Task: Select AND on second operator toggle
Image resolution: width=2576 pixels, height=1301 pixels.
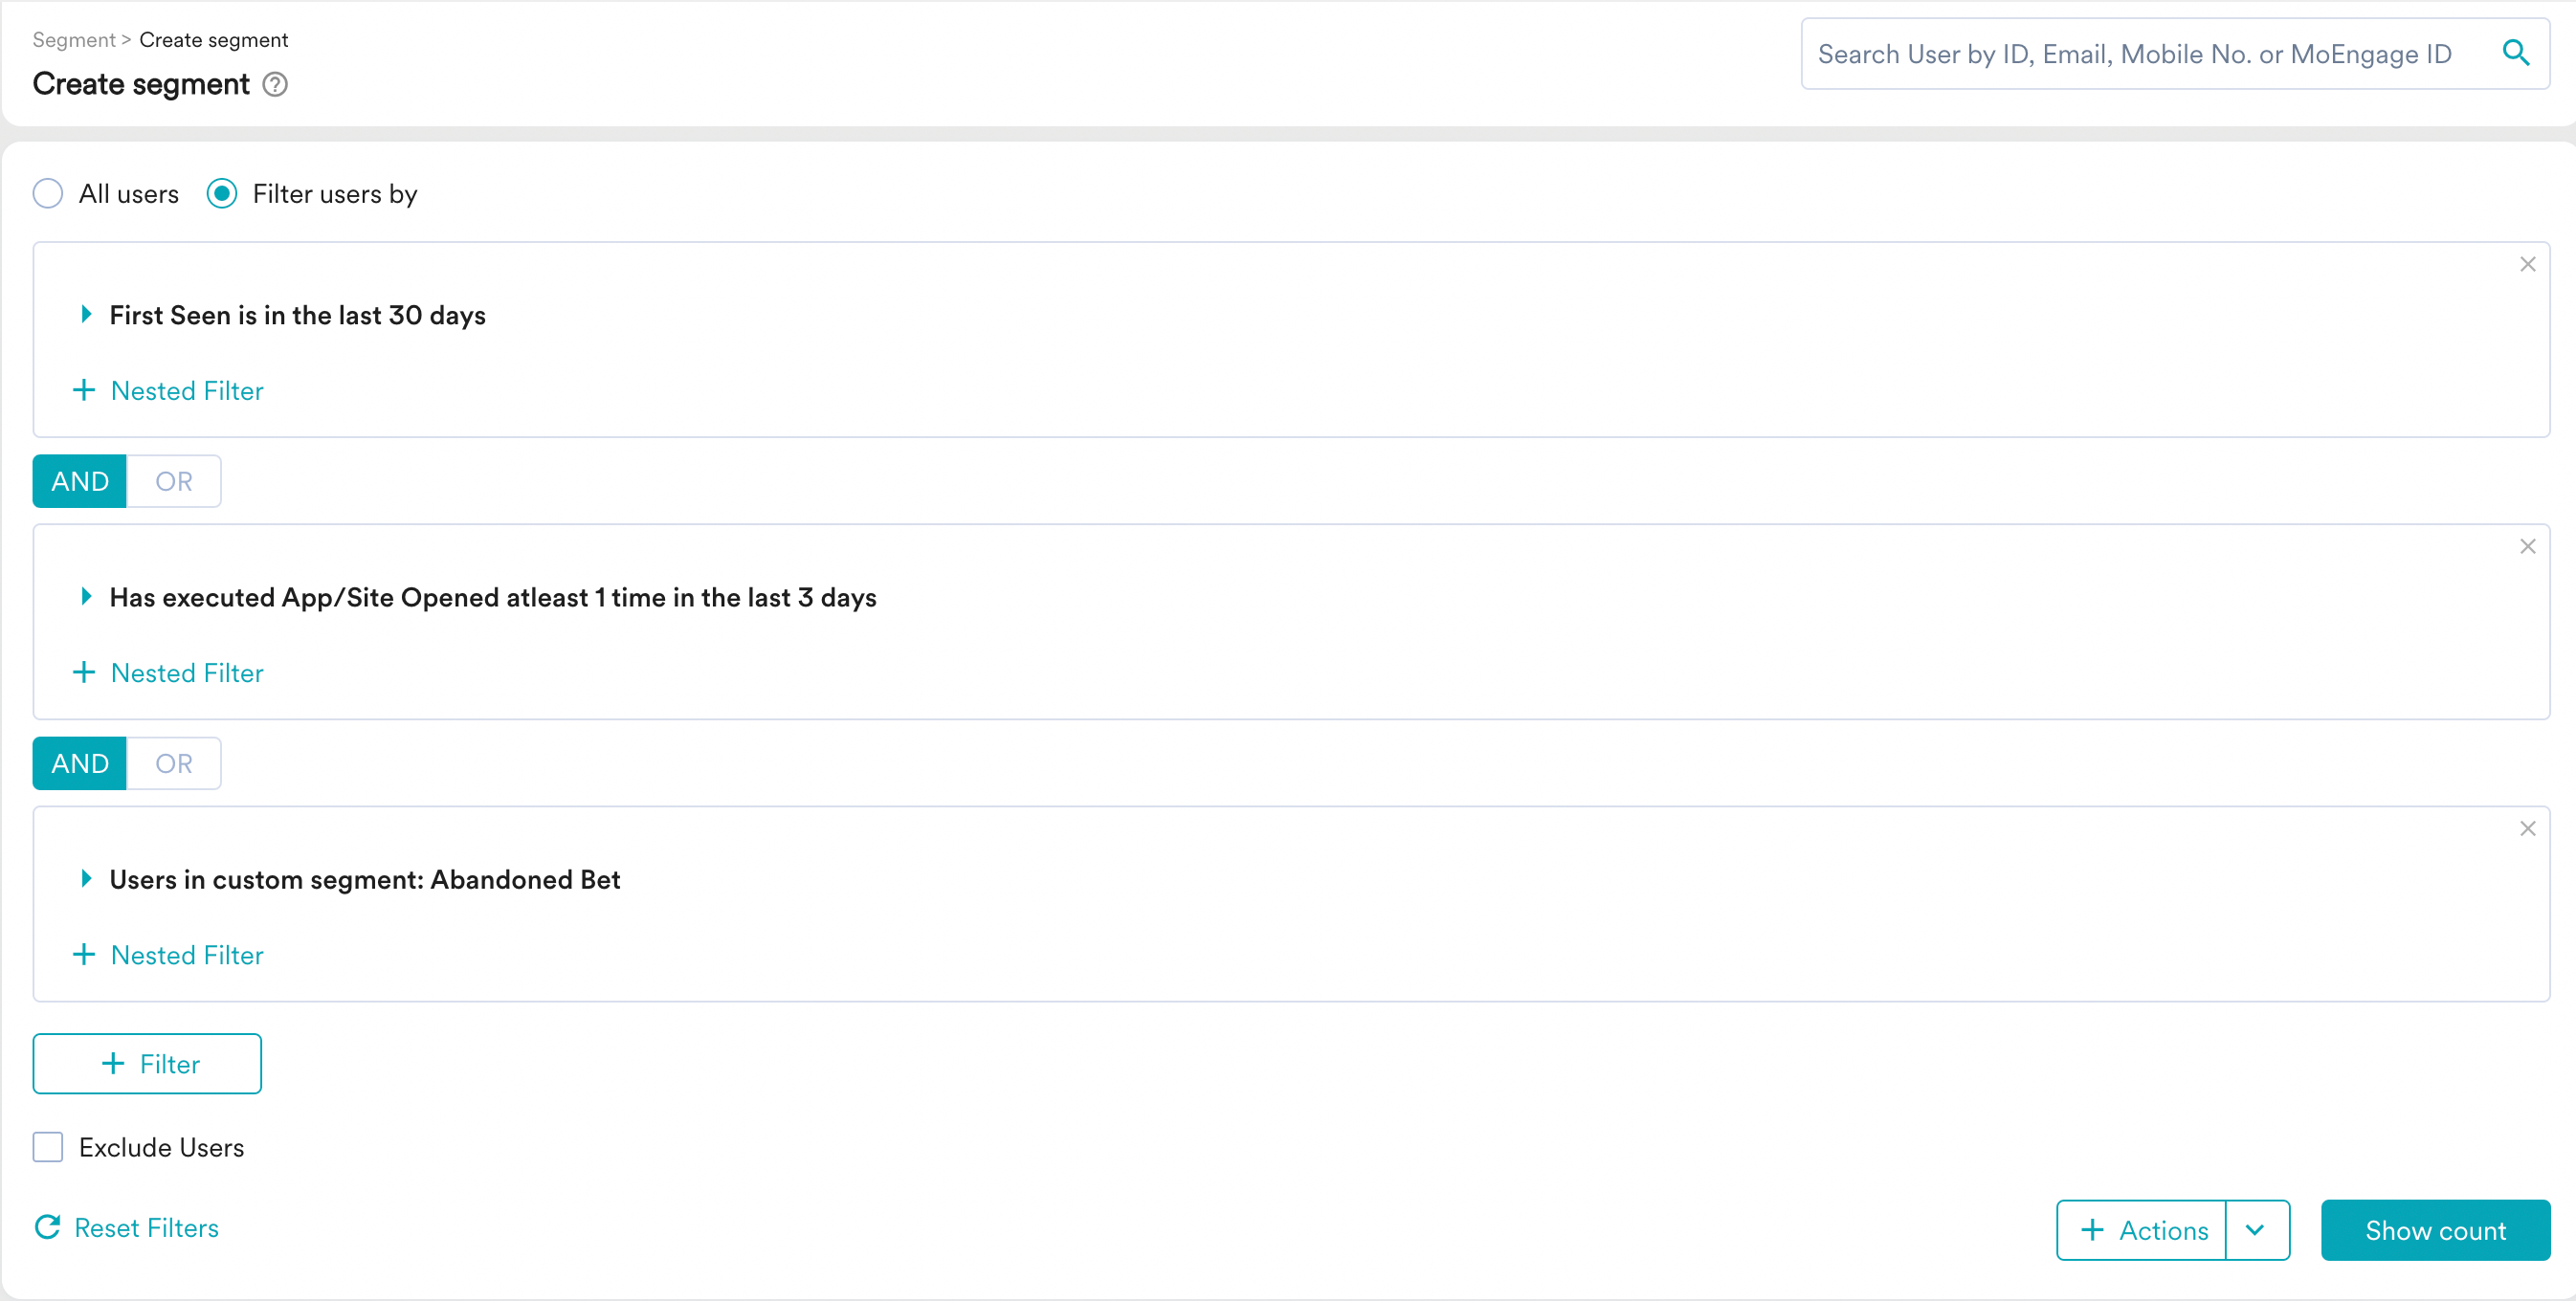Action: 80,764
